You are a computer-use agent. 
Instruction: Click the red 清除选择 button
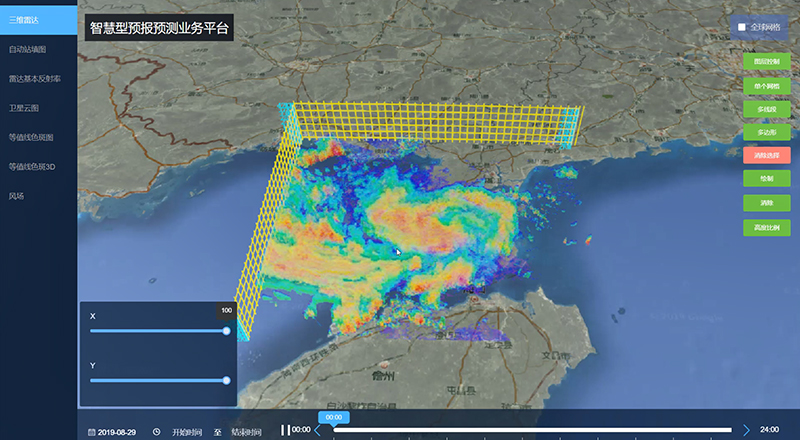(767, 155)
